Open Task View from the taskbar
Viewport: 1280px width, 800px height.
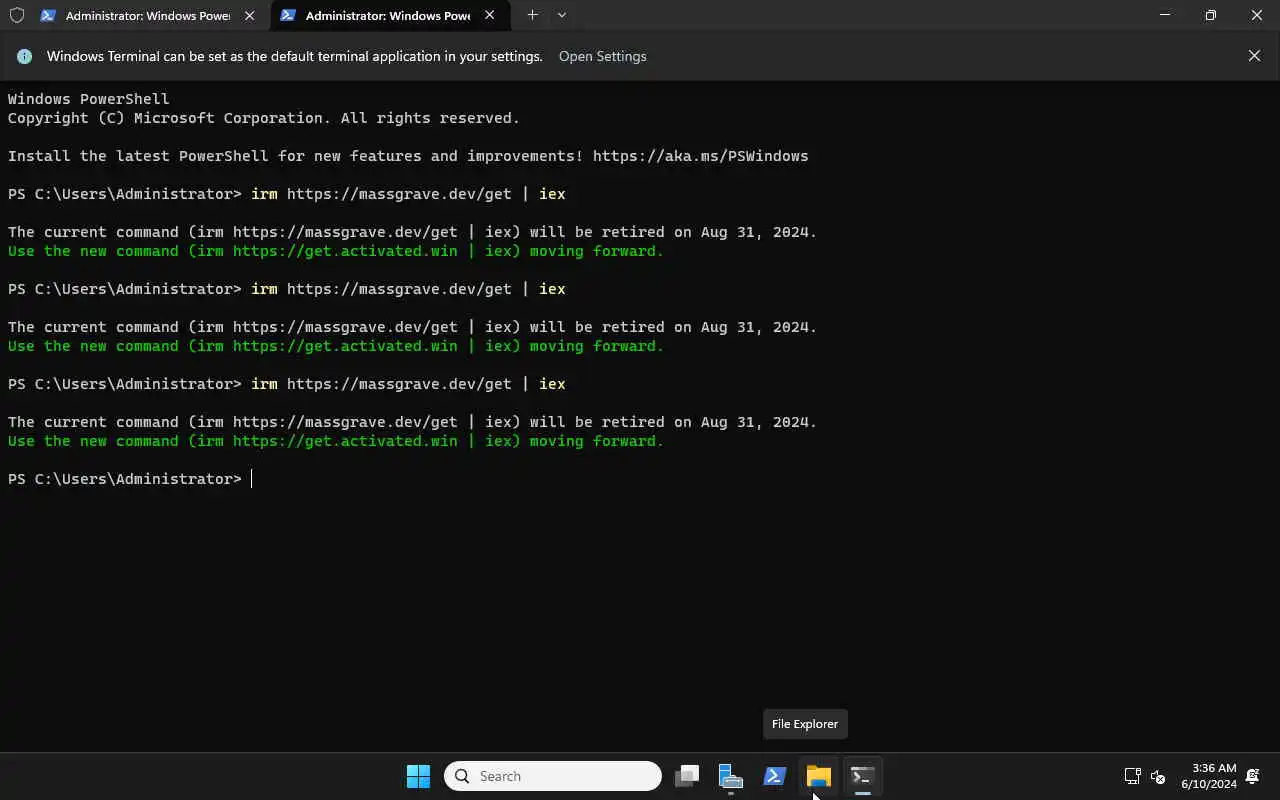point(686,776)
